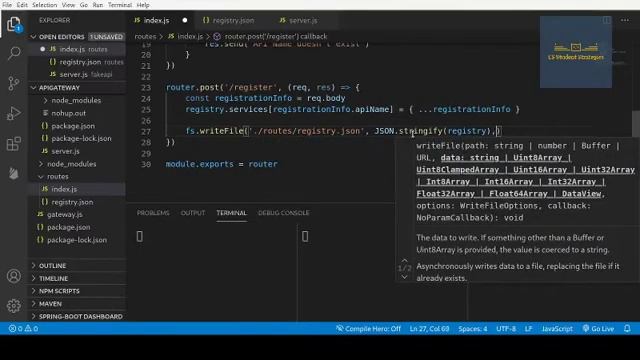Switch to the Problems panel tab

pos(153,213)
